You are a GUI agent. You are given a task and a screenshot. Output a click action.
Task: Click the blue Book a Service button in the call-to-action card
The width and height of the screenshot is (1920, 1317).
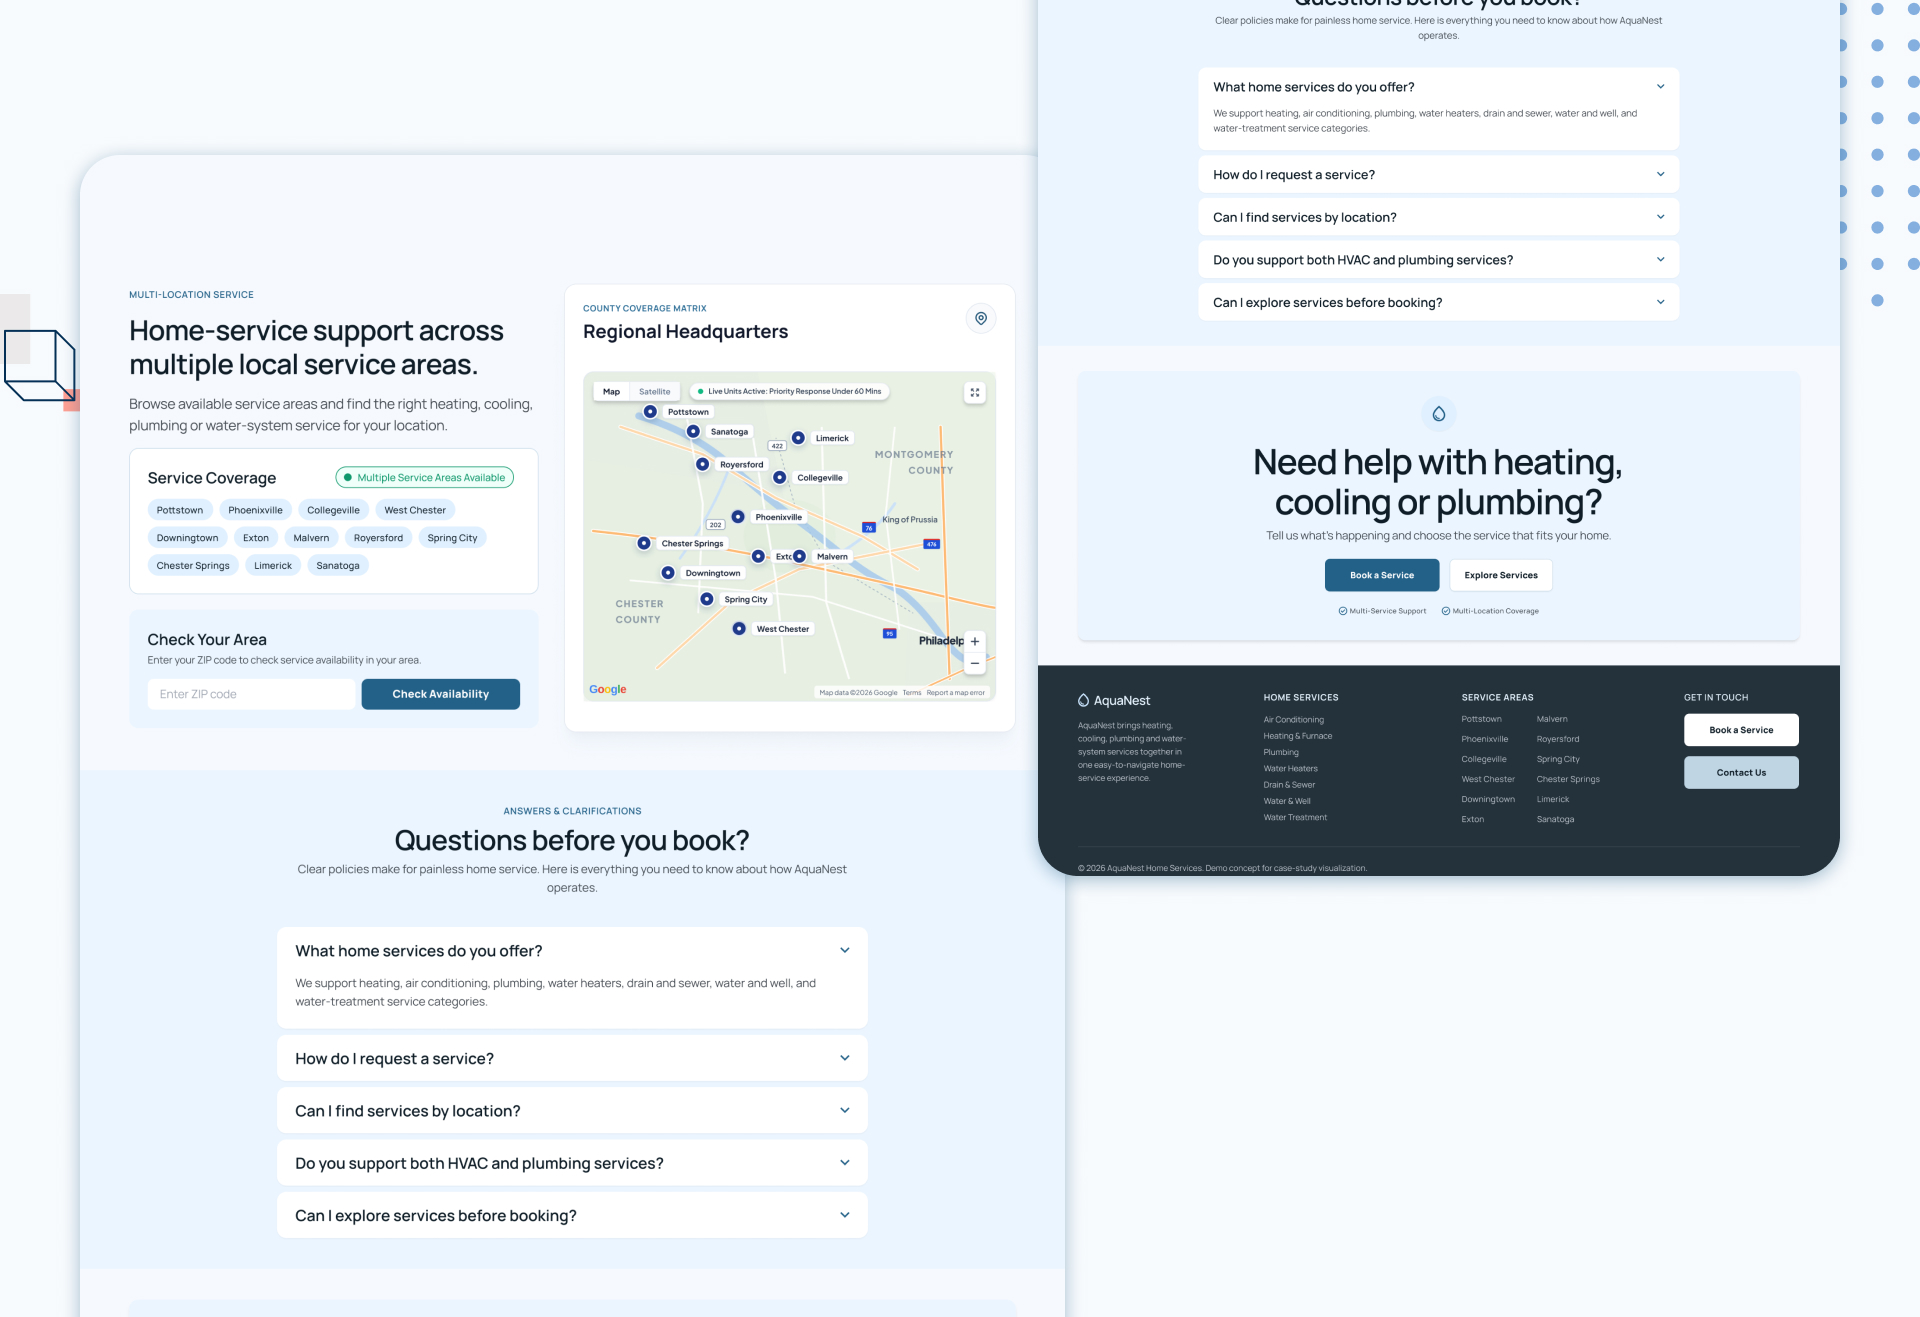point(1382,575)
